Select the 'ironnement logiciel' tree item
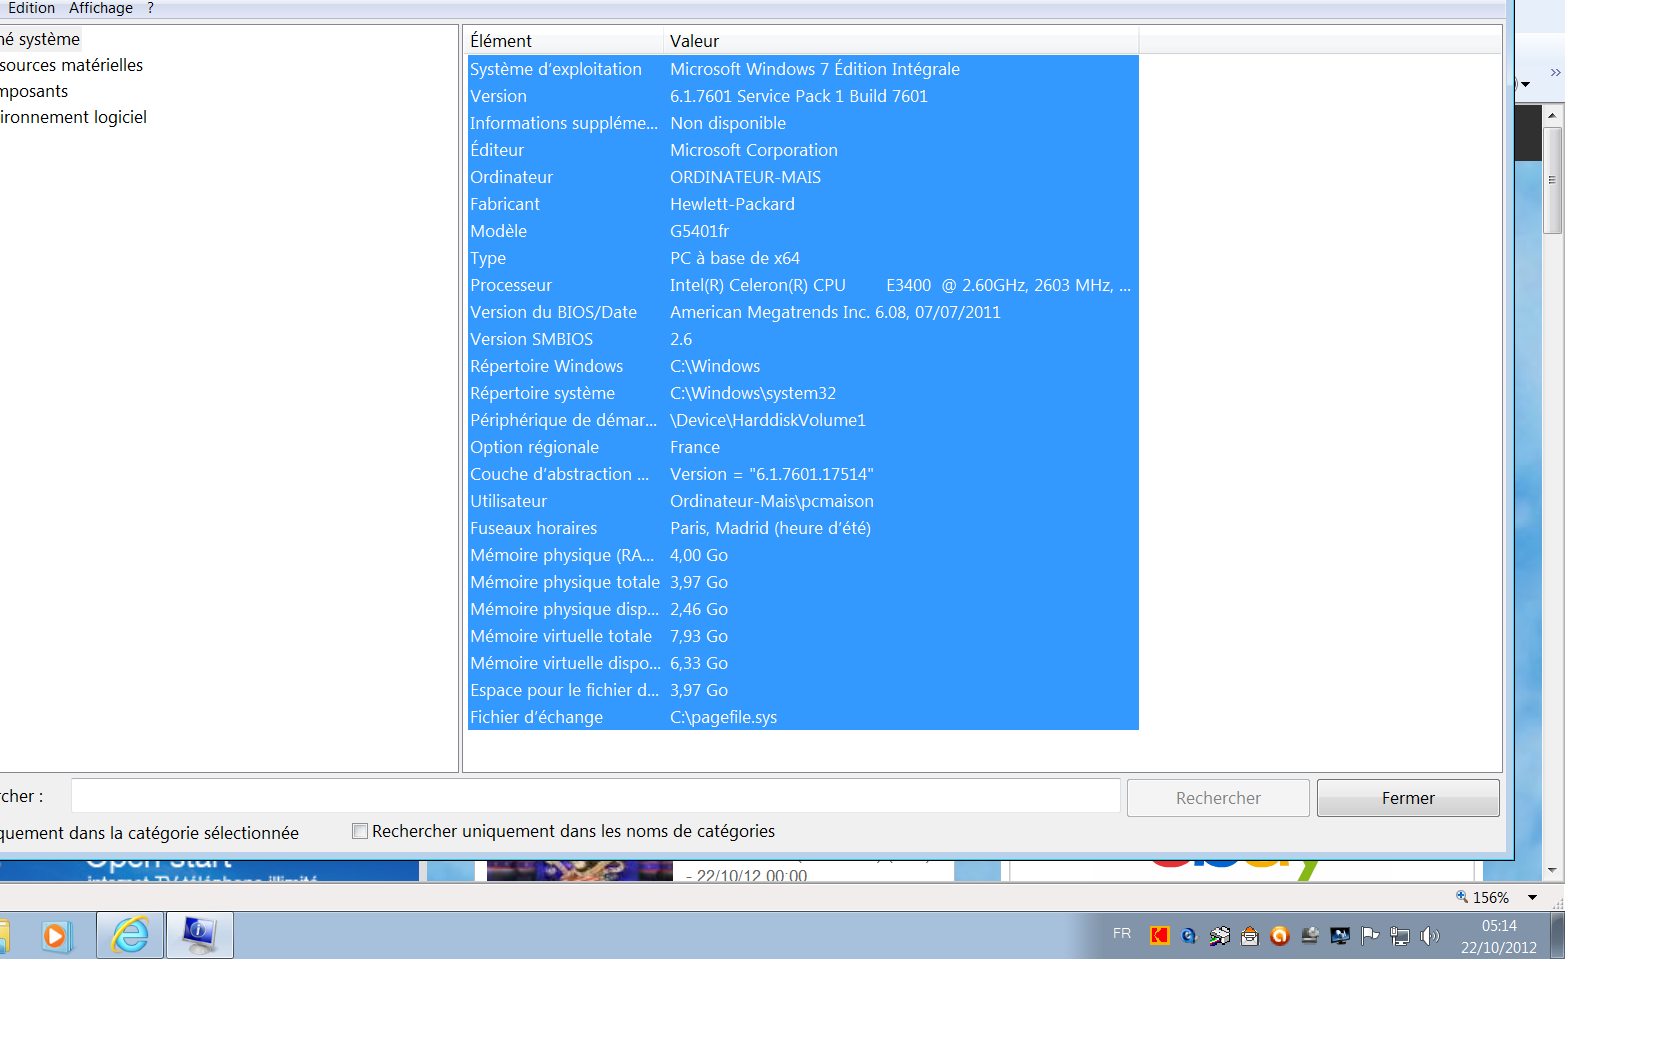 pyautogui.click(x=73, y=117)
